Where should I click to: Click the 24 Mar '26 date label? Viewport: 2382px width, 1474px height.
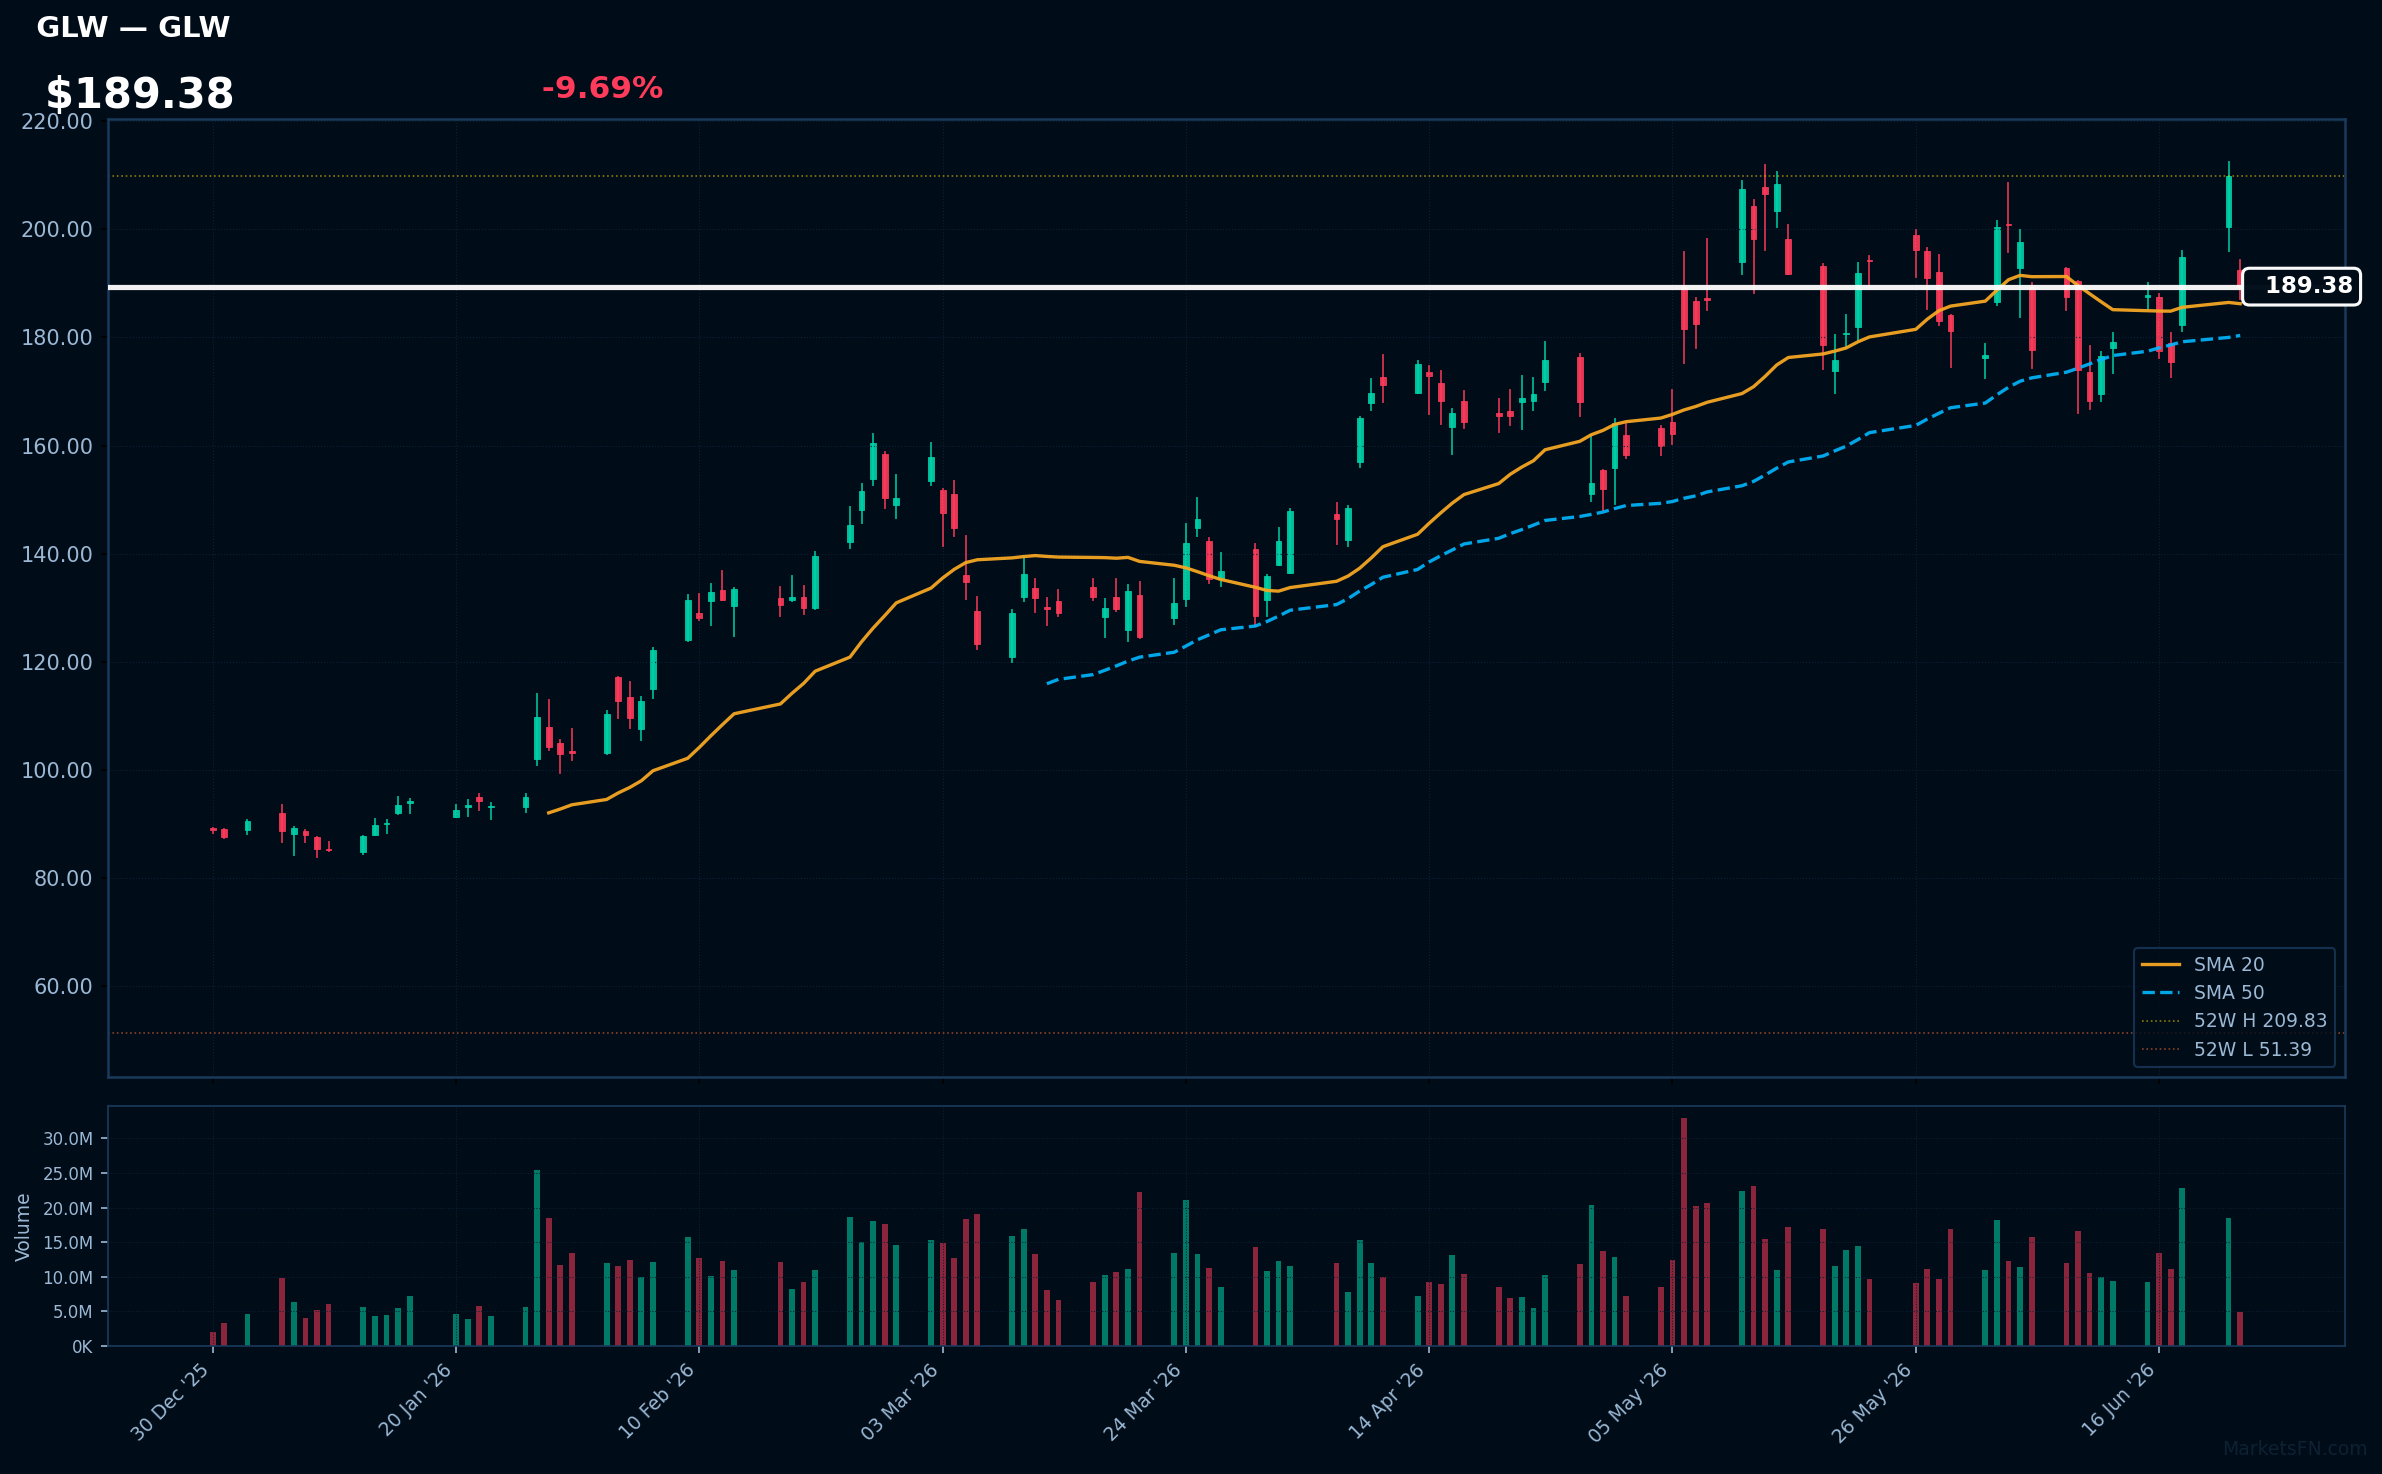(x=1143, y=1401)
